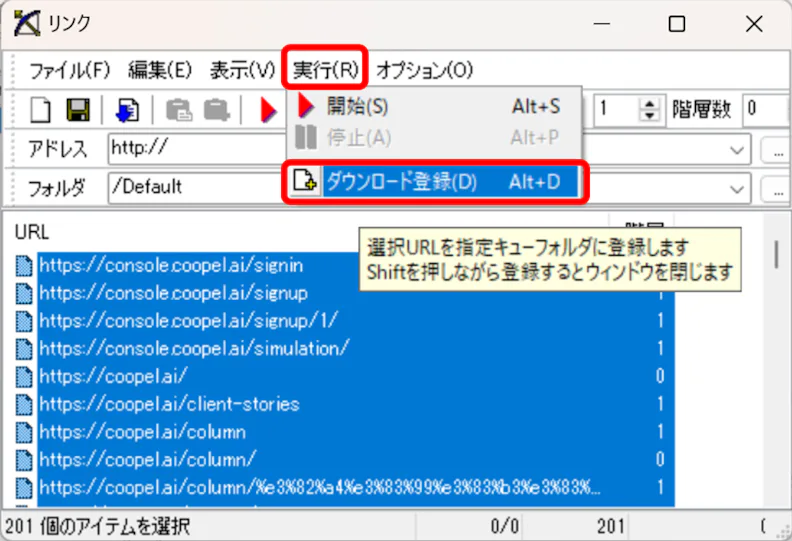Expand the フォルダ combo box dropdown
792x541 pixels.
(x=737, y=189)
